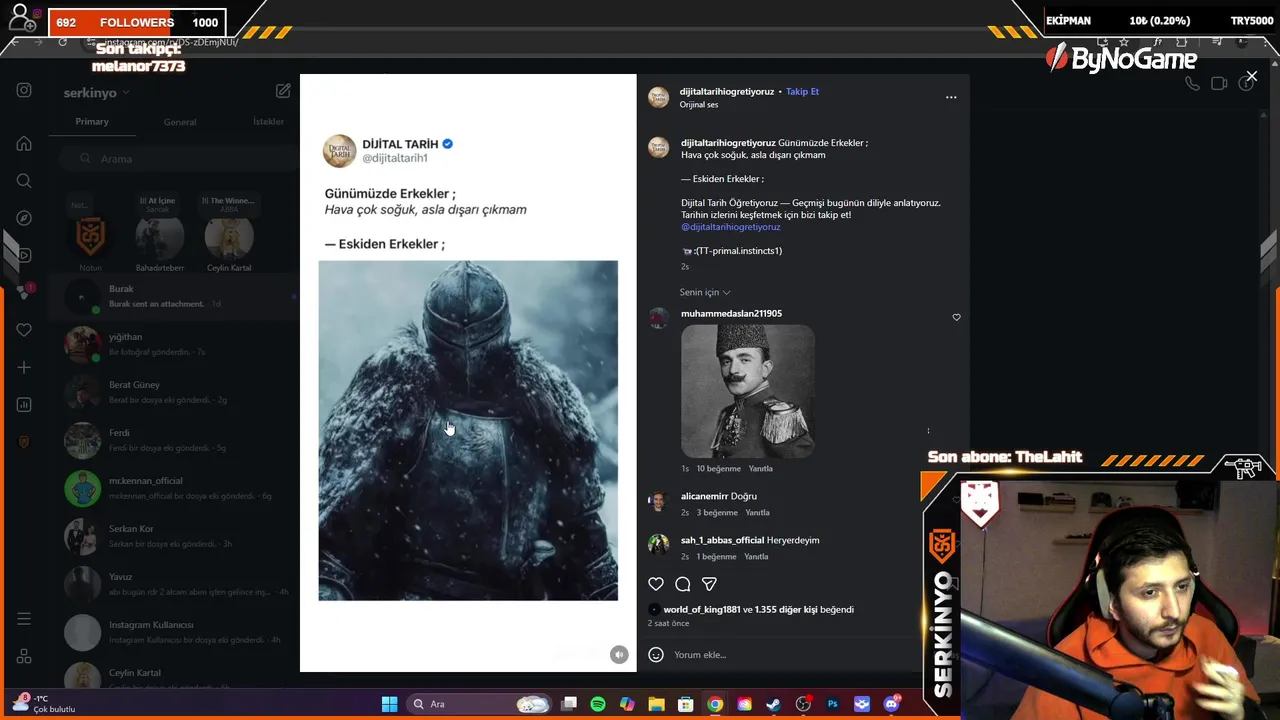Open Bahadırteberr's note bubble avatar
1280x720 pixels.
tap(160, 237)
